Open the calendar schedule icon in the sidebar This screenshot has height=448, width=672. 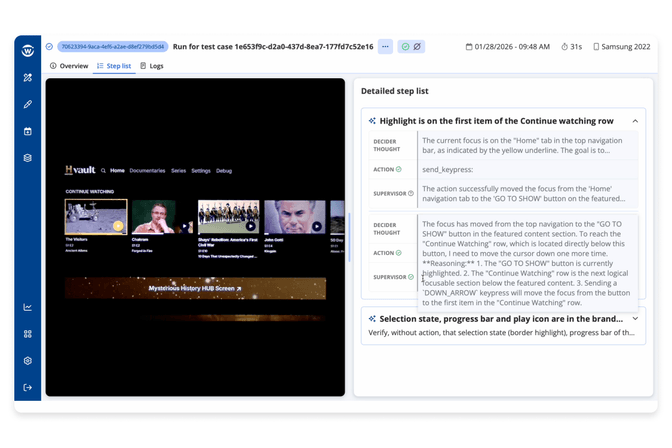point(27,131)
